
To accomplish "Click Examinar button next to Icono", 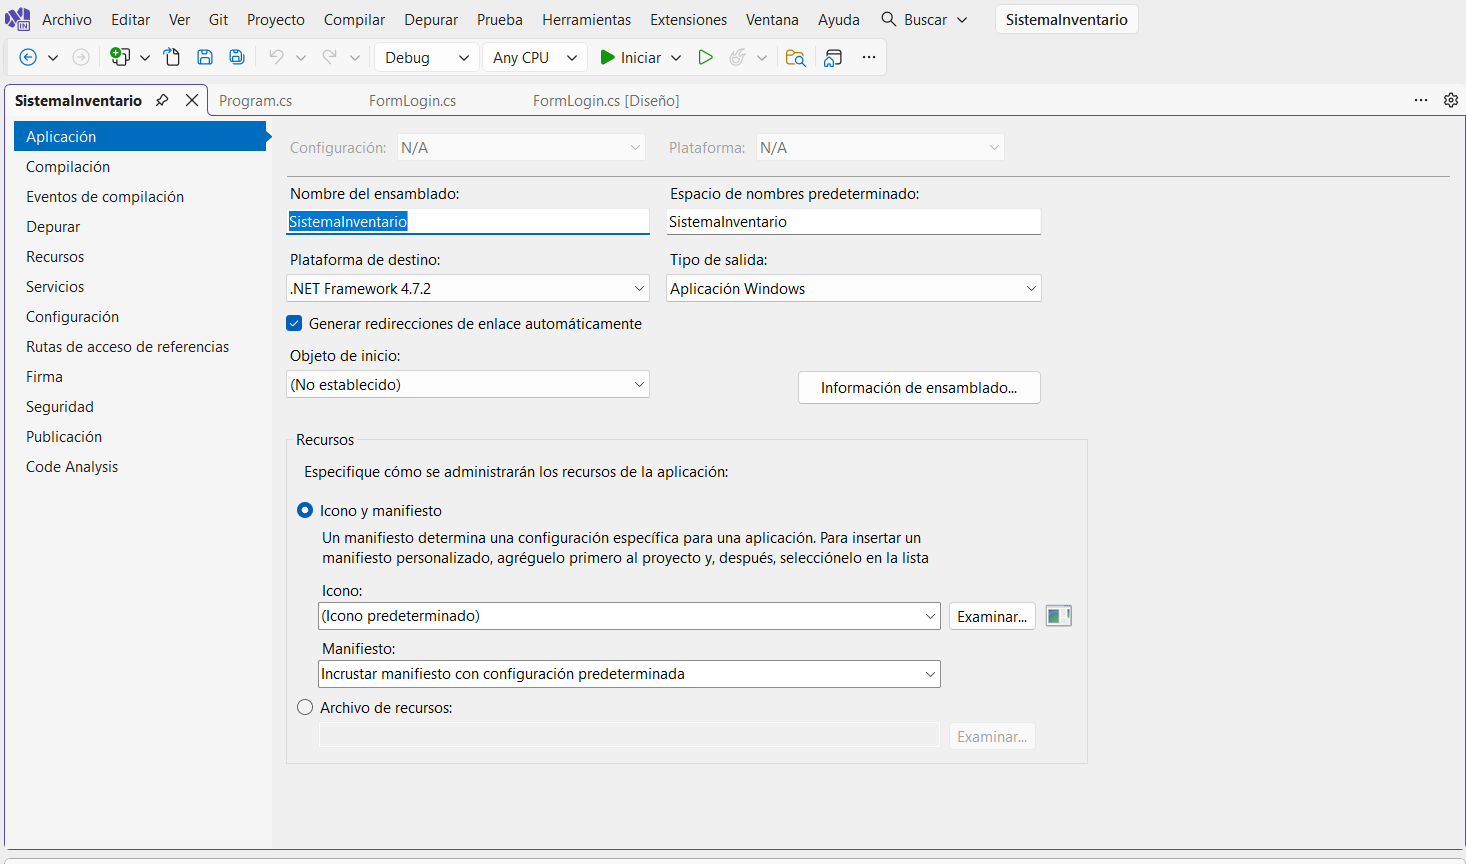I will click(x=991, y=616).
